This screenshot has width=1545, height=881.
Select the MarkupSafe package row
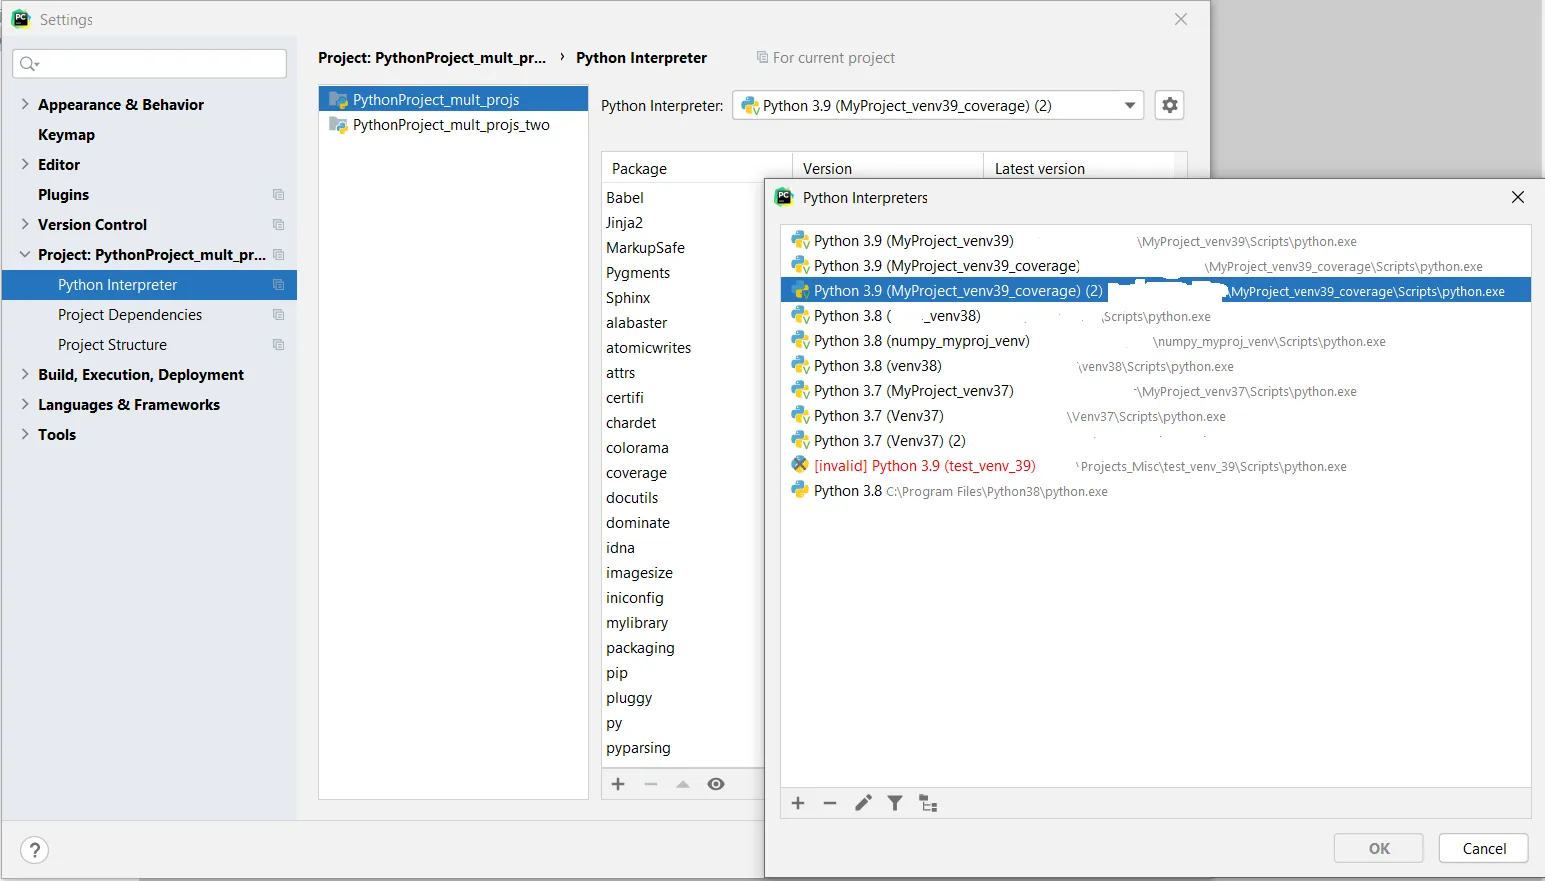click(x=684, y=248)
